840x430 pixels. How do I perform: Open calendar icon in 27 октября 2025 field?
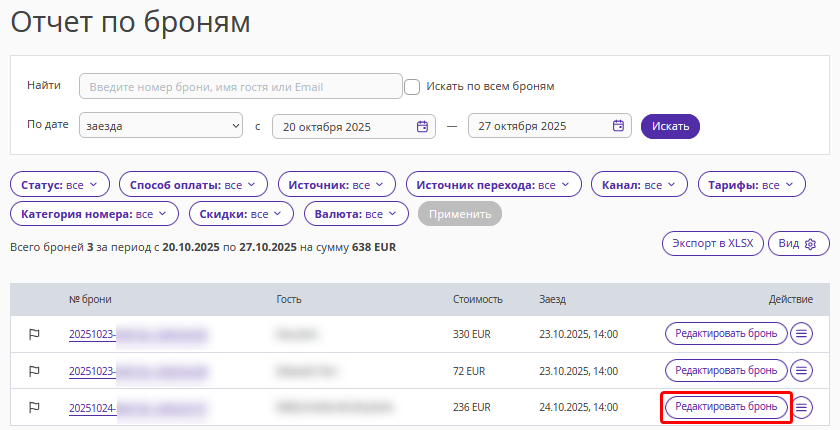pos(618,126)
